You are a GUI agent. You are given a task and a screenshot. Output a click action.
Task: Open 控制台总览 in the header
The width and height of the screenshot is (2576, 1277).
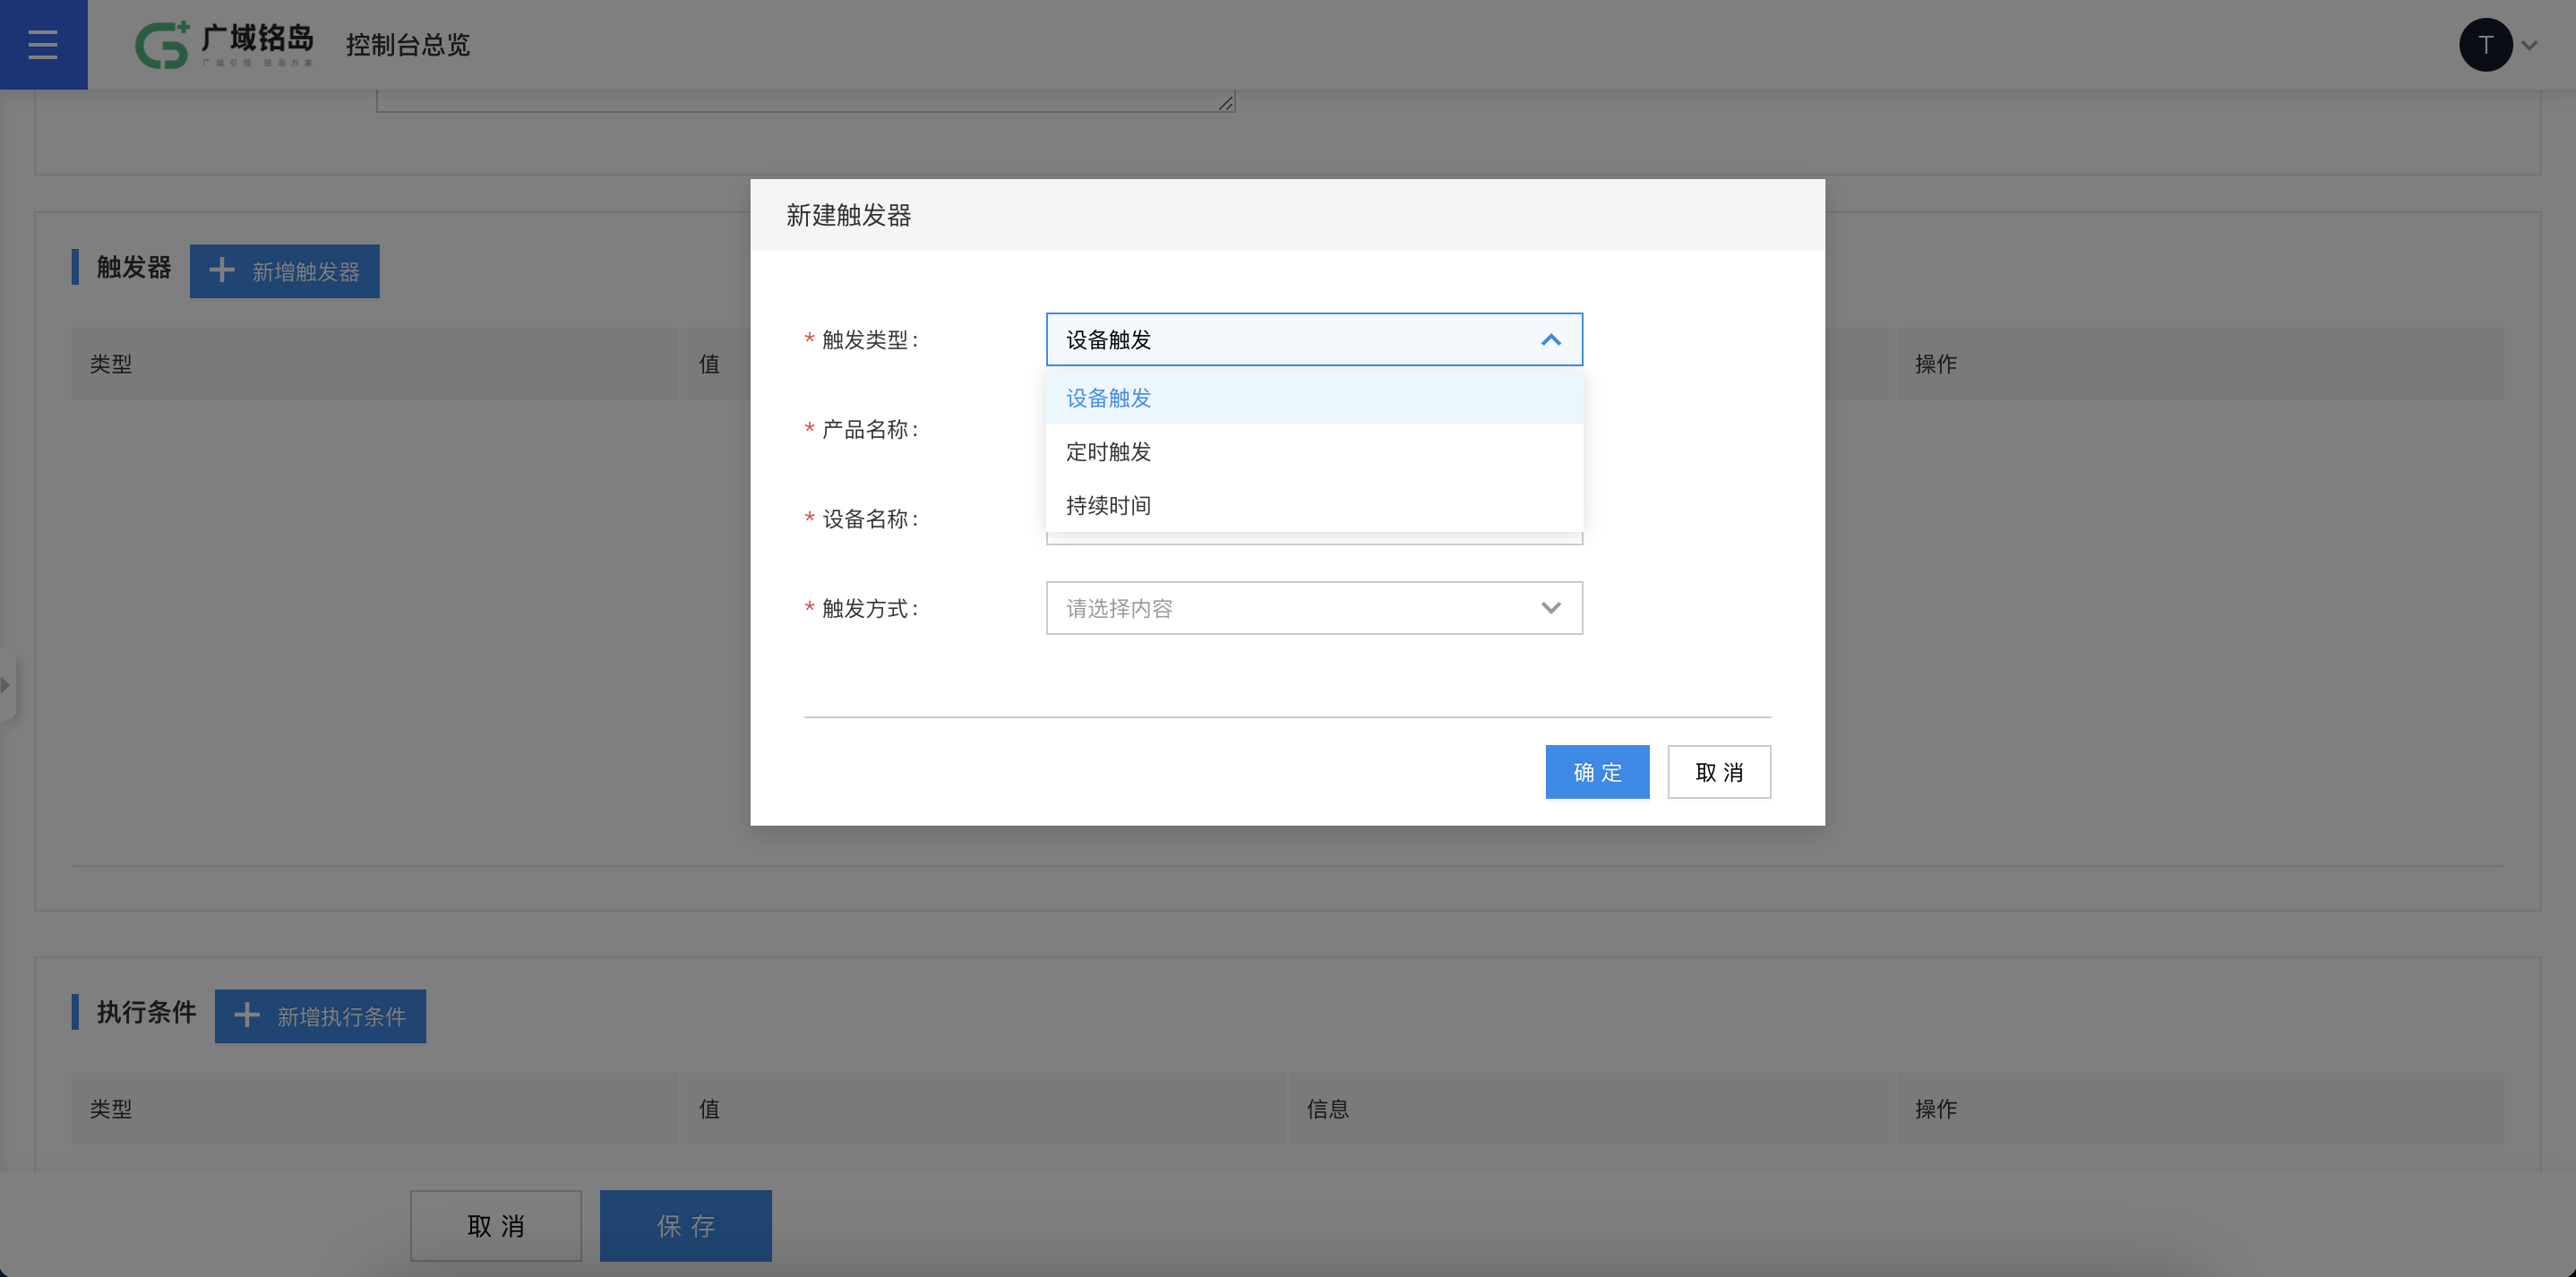click(x=408, y=45)
